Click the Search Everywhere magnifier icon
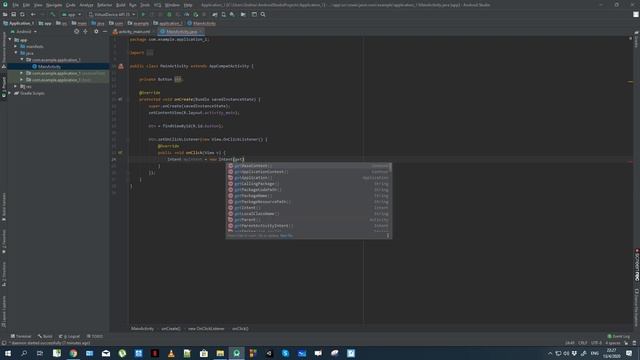The height and width of the screenshot is (360, 640). tap(263, 14)
